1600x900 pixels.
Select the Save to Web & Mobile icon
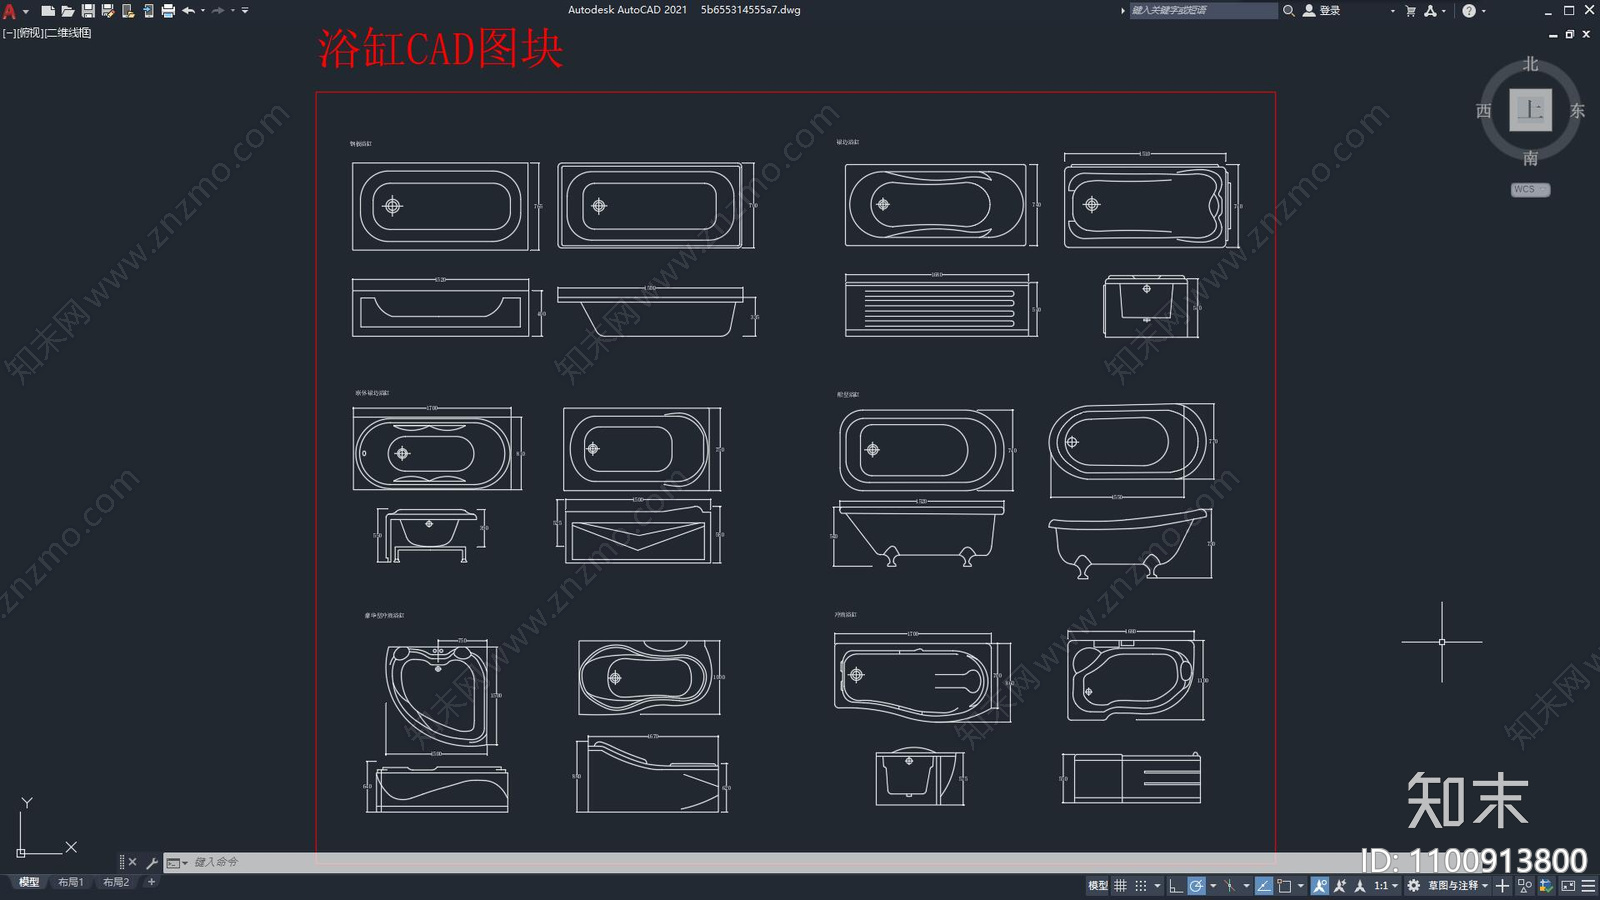coord(148,11)
